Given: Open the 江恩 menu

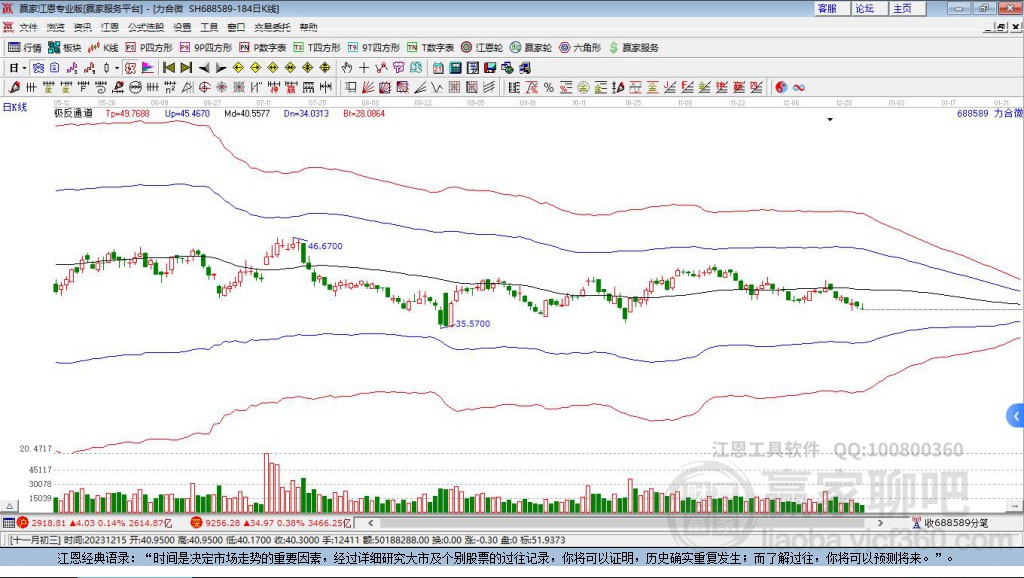Looking at the screenshot, I should click(x=110, y=27).
